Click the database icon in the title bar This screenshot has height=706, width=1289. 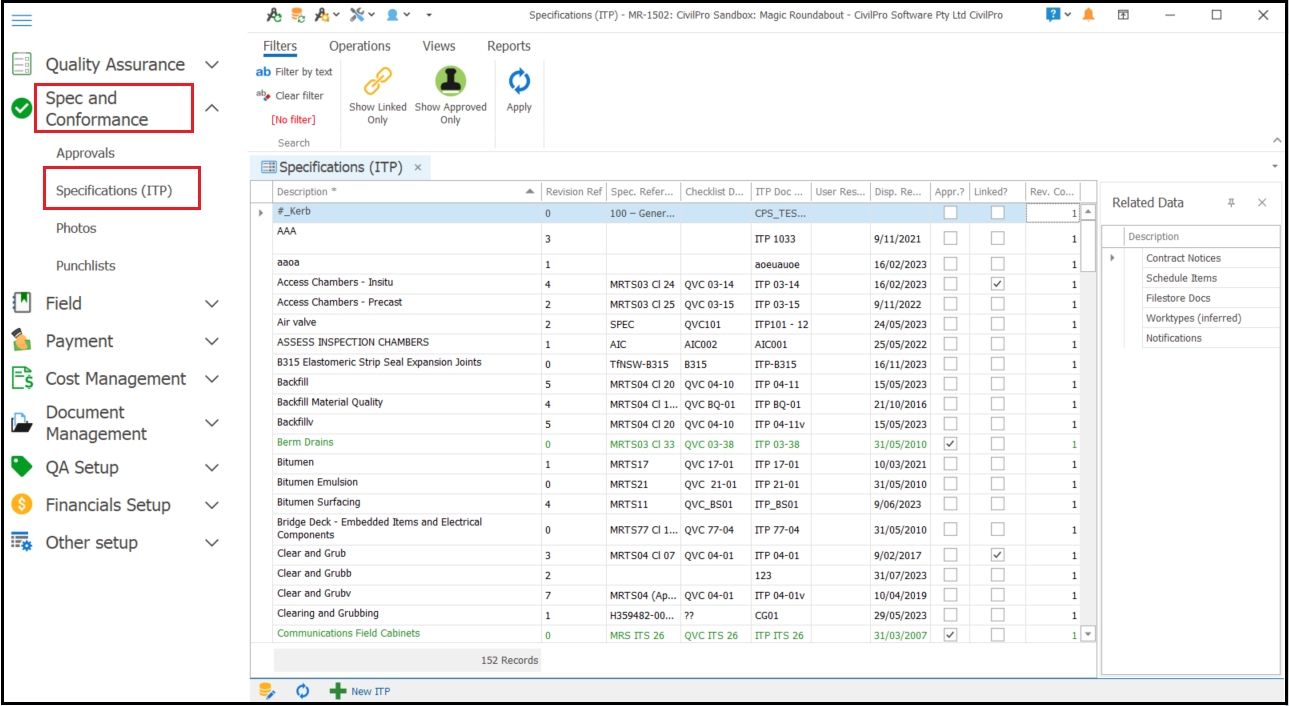click(298, 15)
